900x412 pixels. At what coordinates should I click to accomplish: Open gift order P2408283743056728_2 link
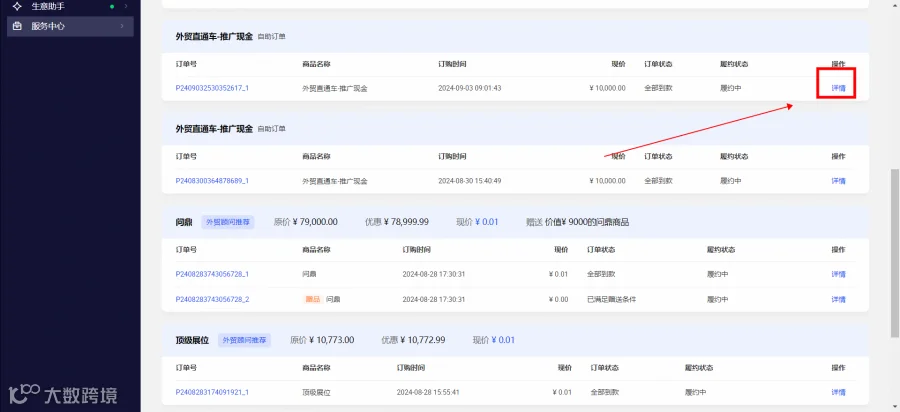click(x=212, y=300)
